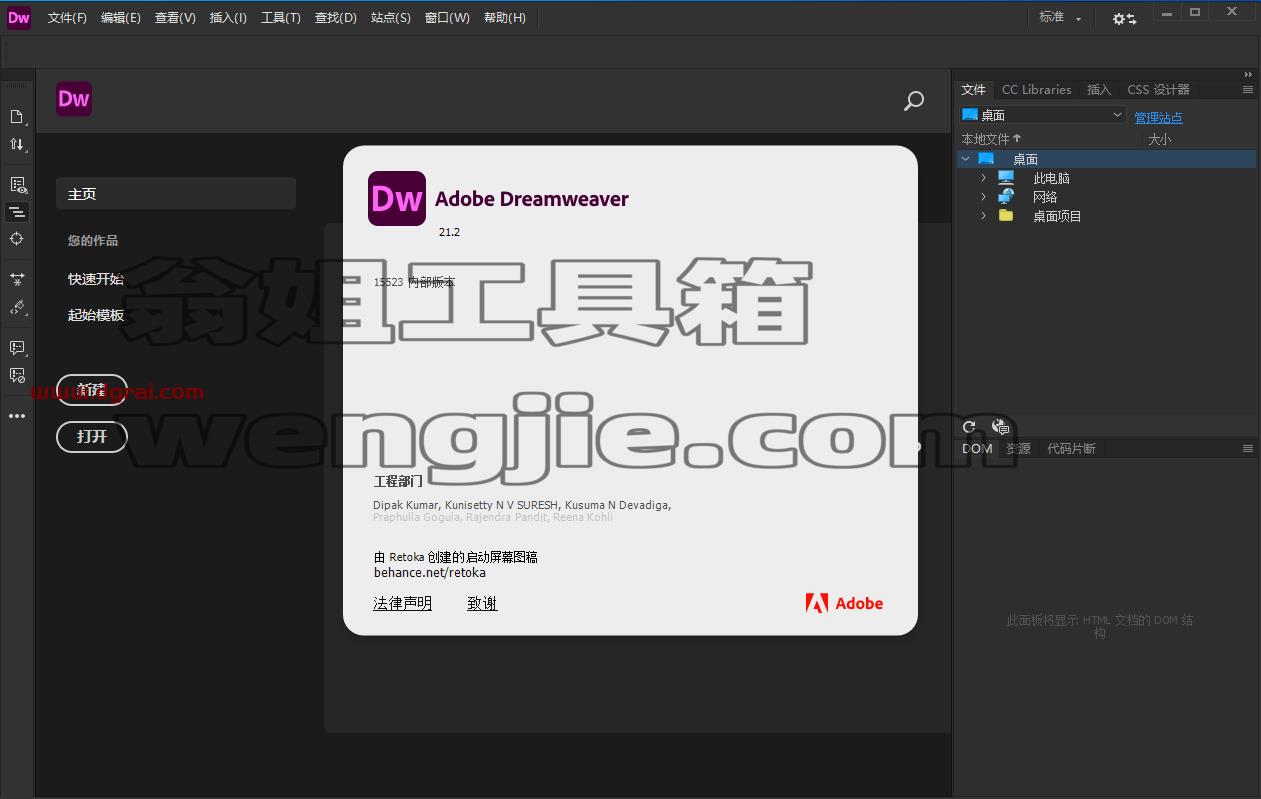Click the 您的作品 heading
Viewport: 1261px width, 799px height.
93,240
